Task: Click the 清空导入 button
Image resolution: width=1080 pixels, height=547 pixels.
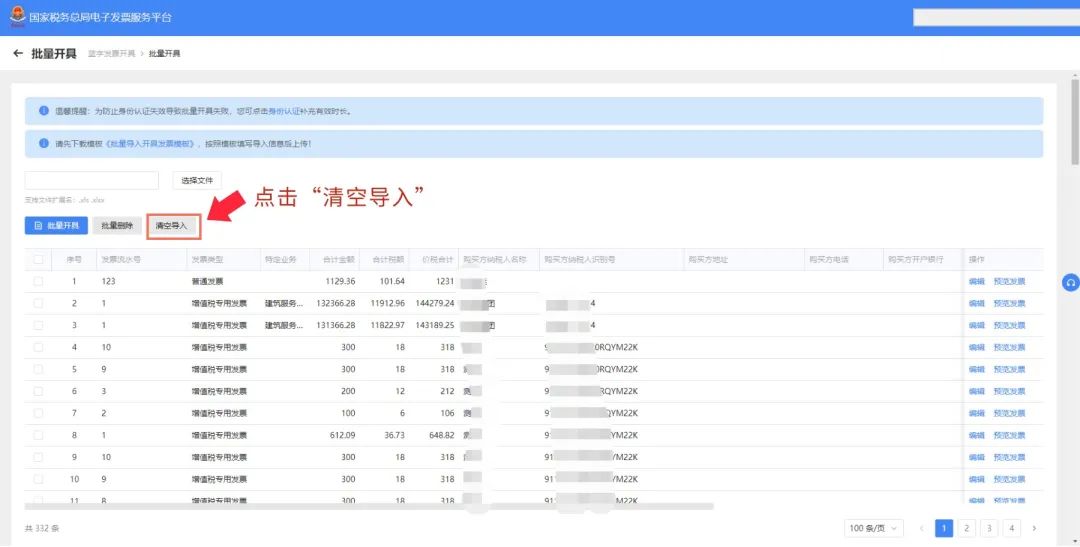Action: (172, 226)
